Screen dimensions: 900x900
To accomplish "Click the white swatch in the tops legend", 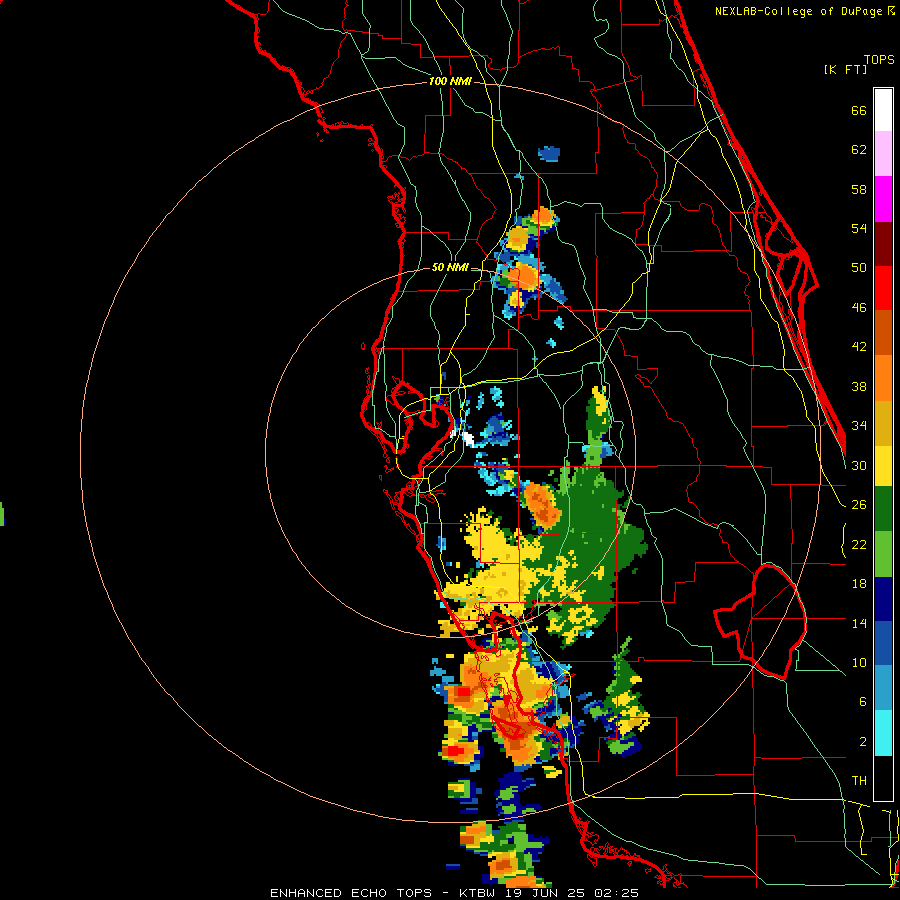I will click(883, 110).
